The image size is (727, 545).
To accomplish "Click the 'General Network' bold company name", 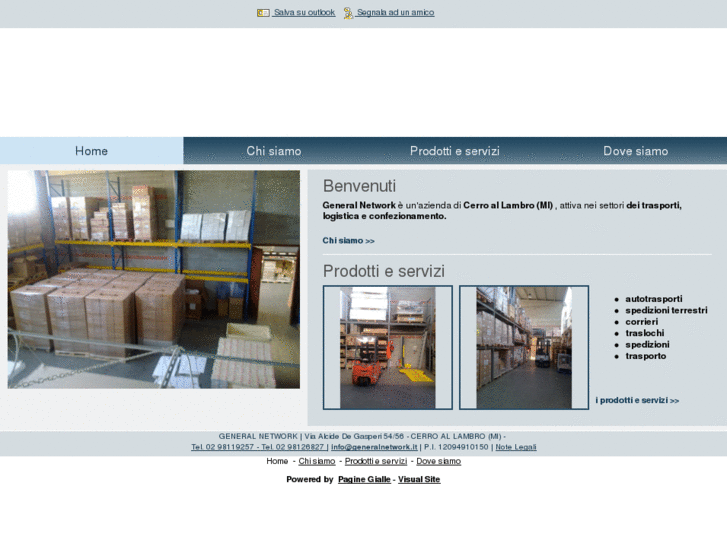I will tap(359, 205).
